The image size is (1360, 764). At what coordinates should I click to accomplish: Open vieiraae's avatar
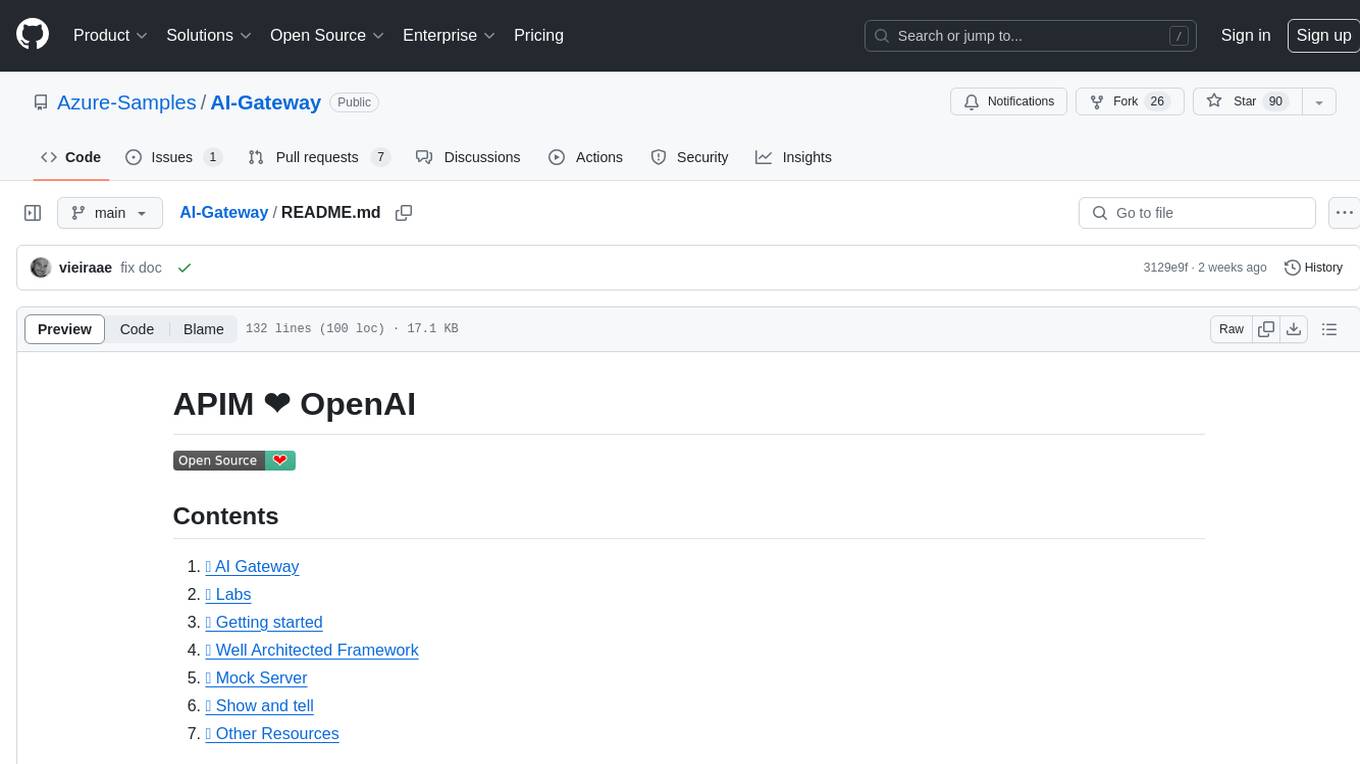[x=41, y=268]
